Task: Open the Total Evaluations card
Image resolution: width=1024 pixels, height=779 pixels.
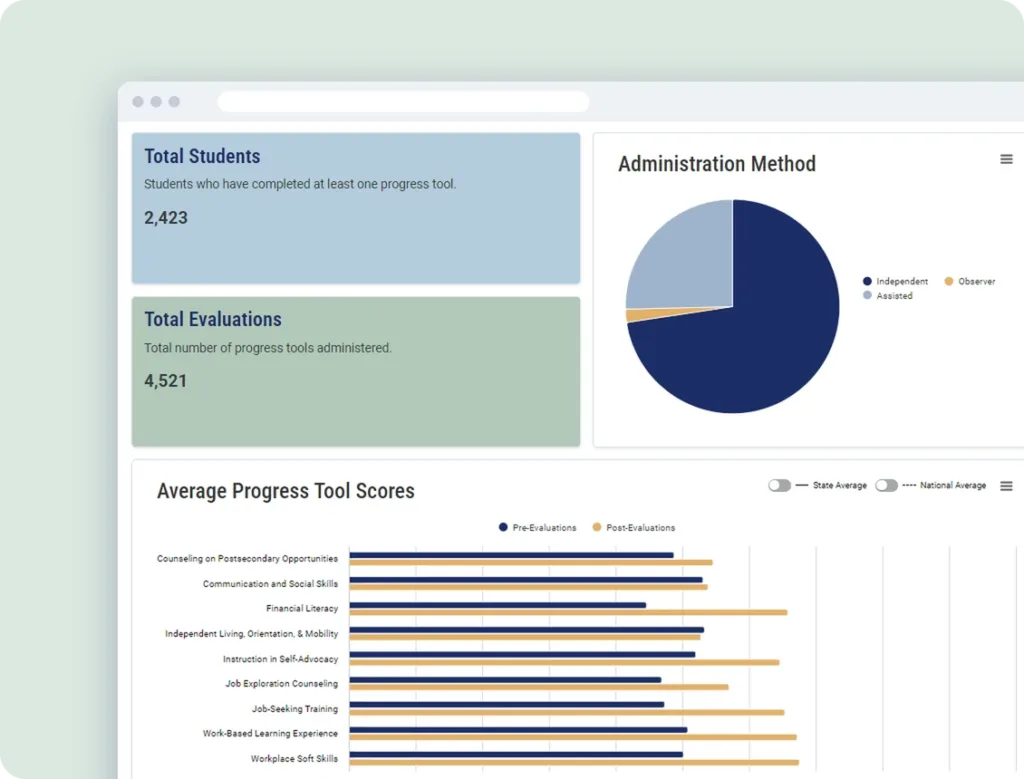Action: click(356, 372)
